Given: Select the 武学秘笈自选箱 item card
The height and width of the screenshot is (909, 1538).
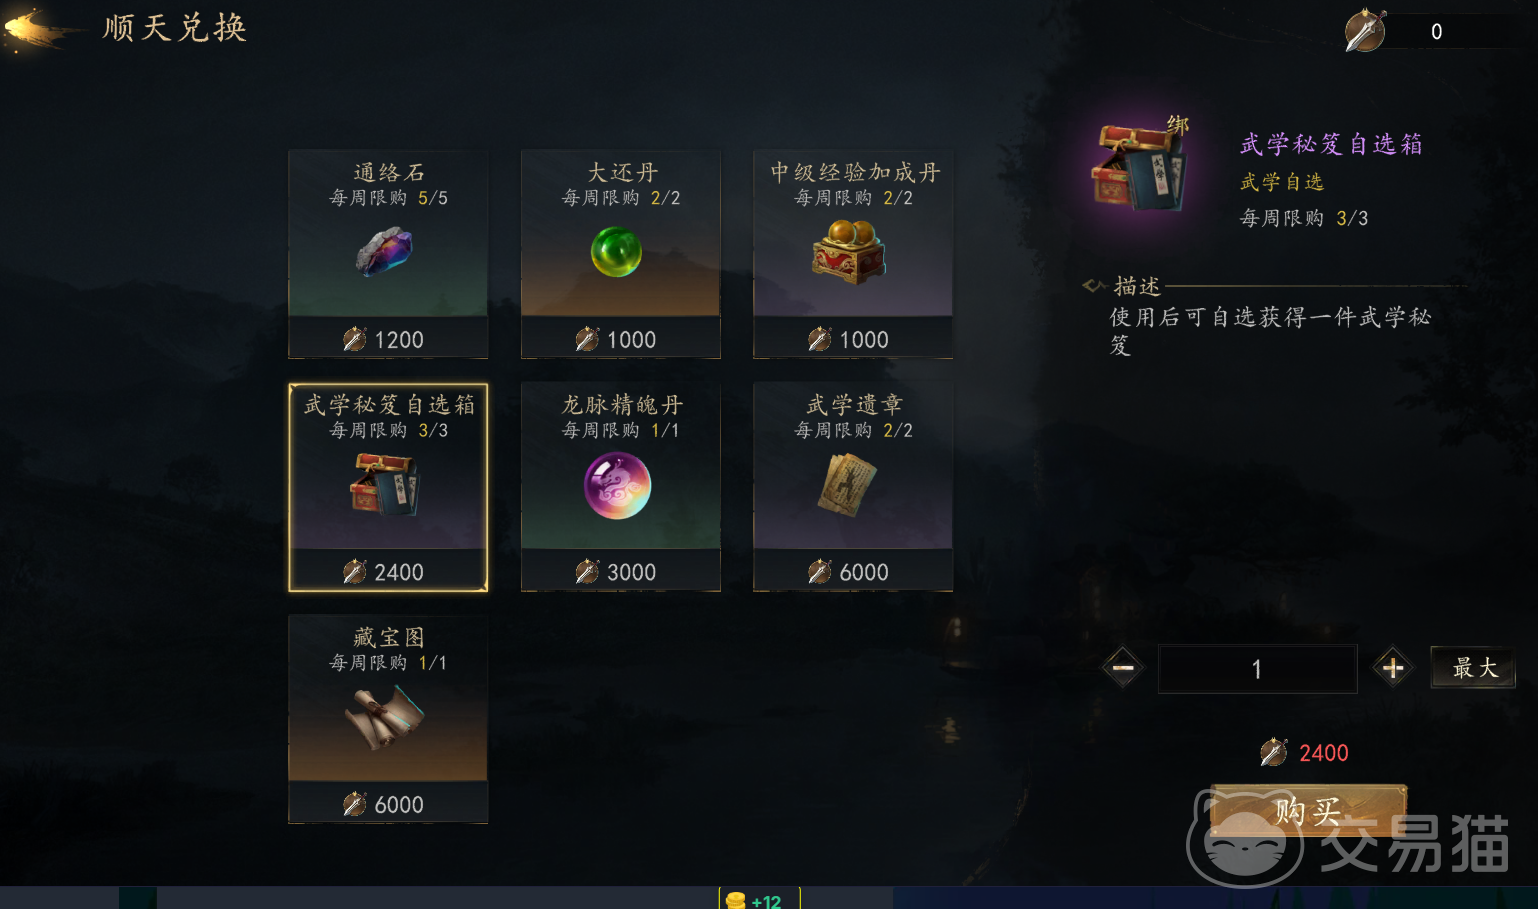Looking at the screenshot, I should coord(388,488).
